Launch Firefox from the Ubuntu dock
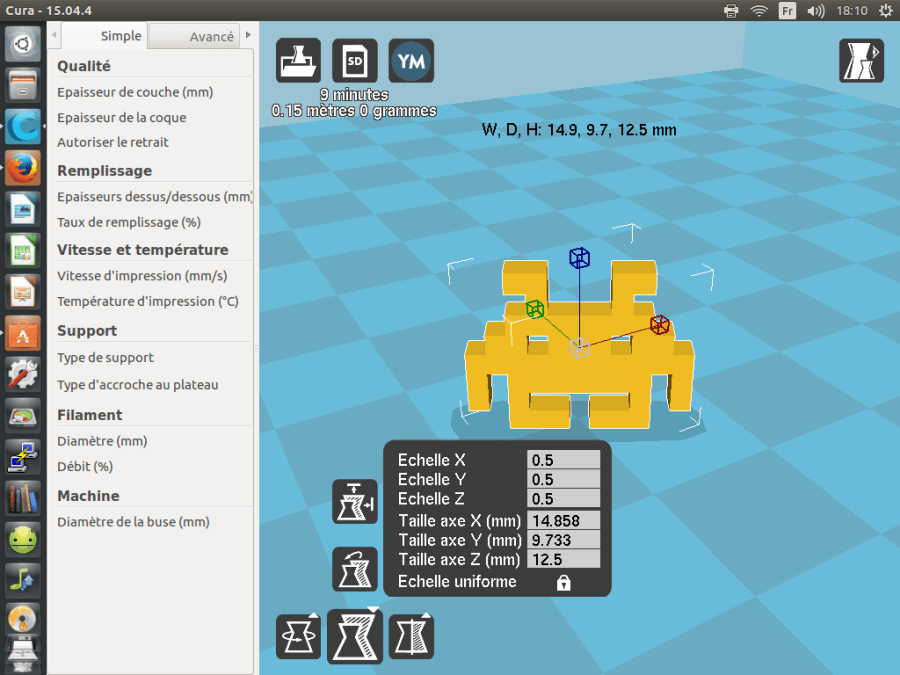Image resolution: width=900 pixels, height=675 pixels. (23, 168)
